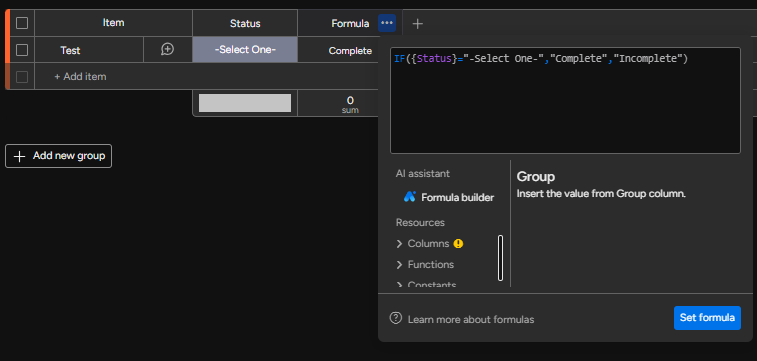Select the Test item name
The height and width of the screenshot is (361, 757).
(x=70, y=50)
